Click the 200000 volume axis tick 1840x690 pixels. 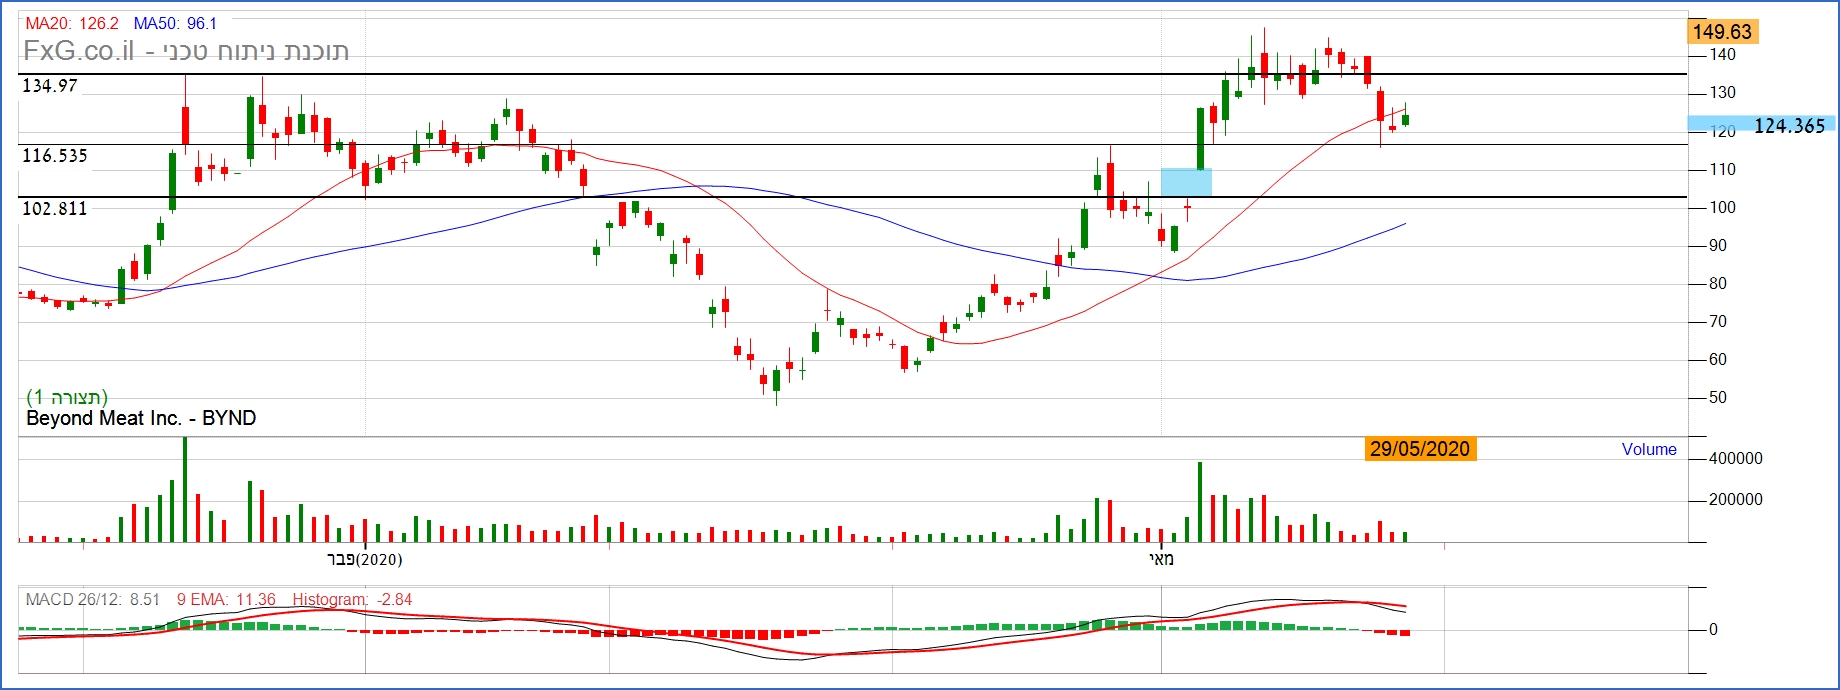[1735, 500]
